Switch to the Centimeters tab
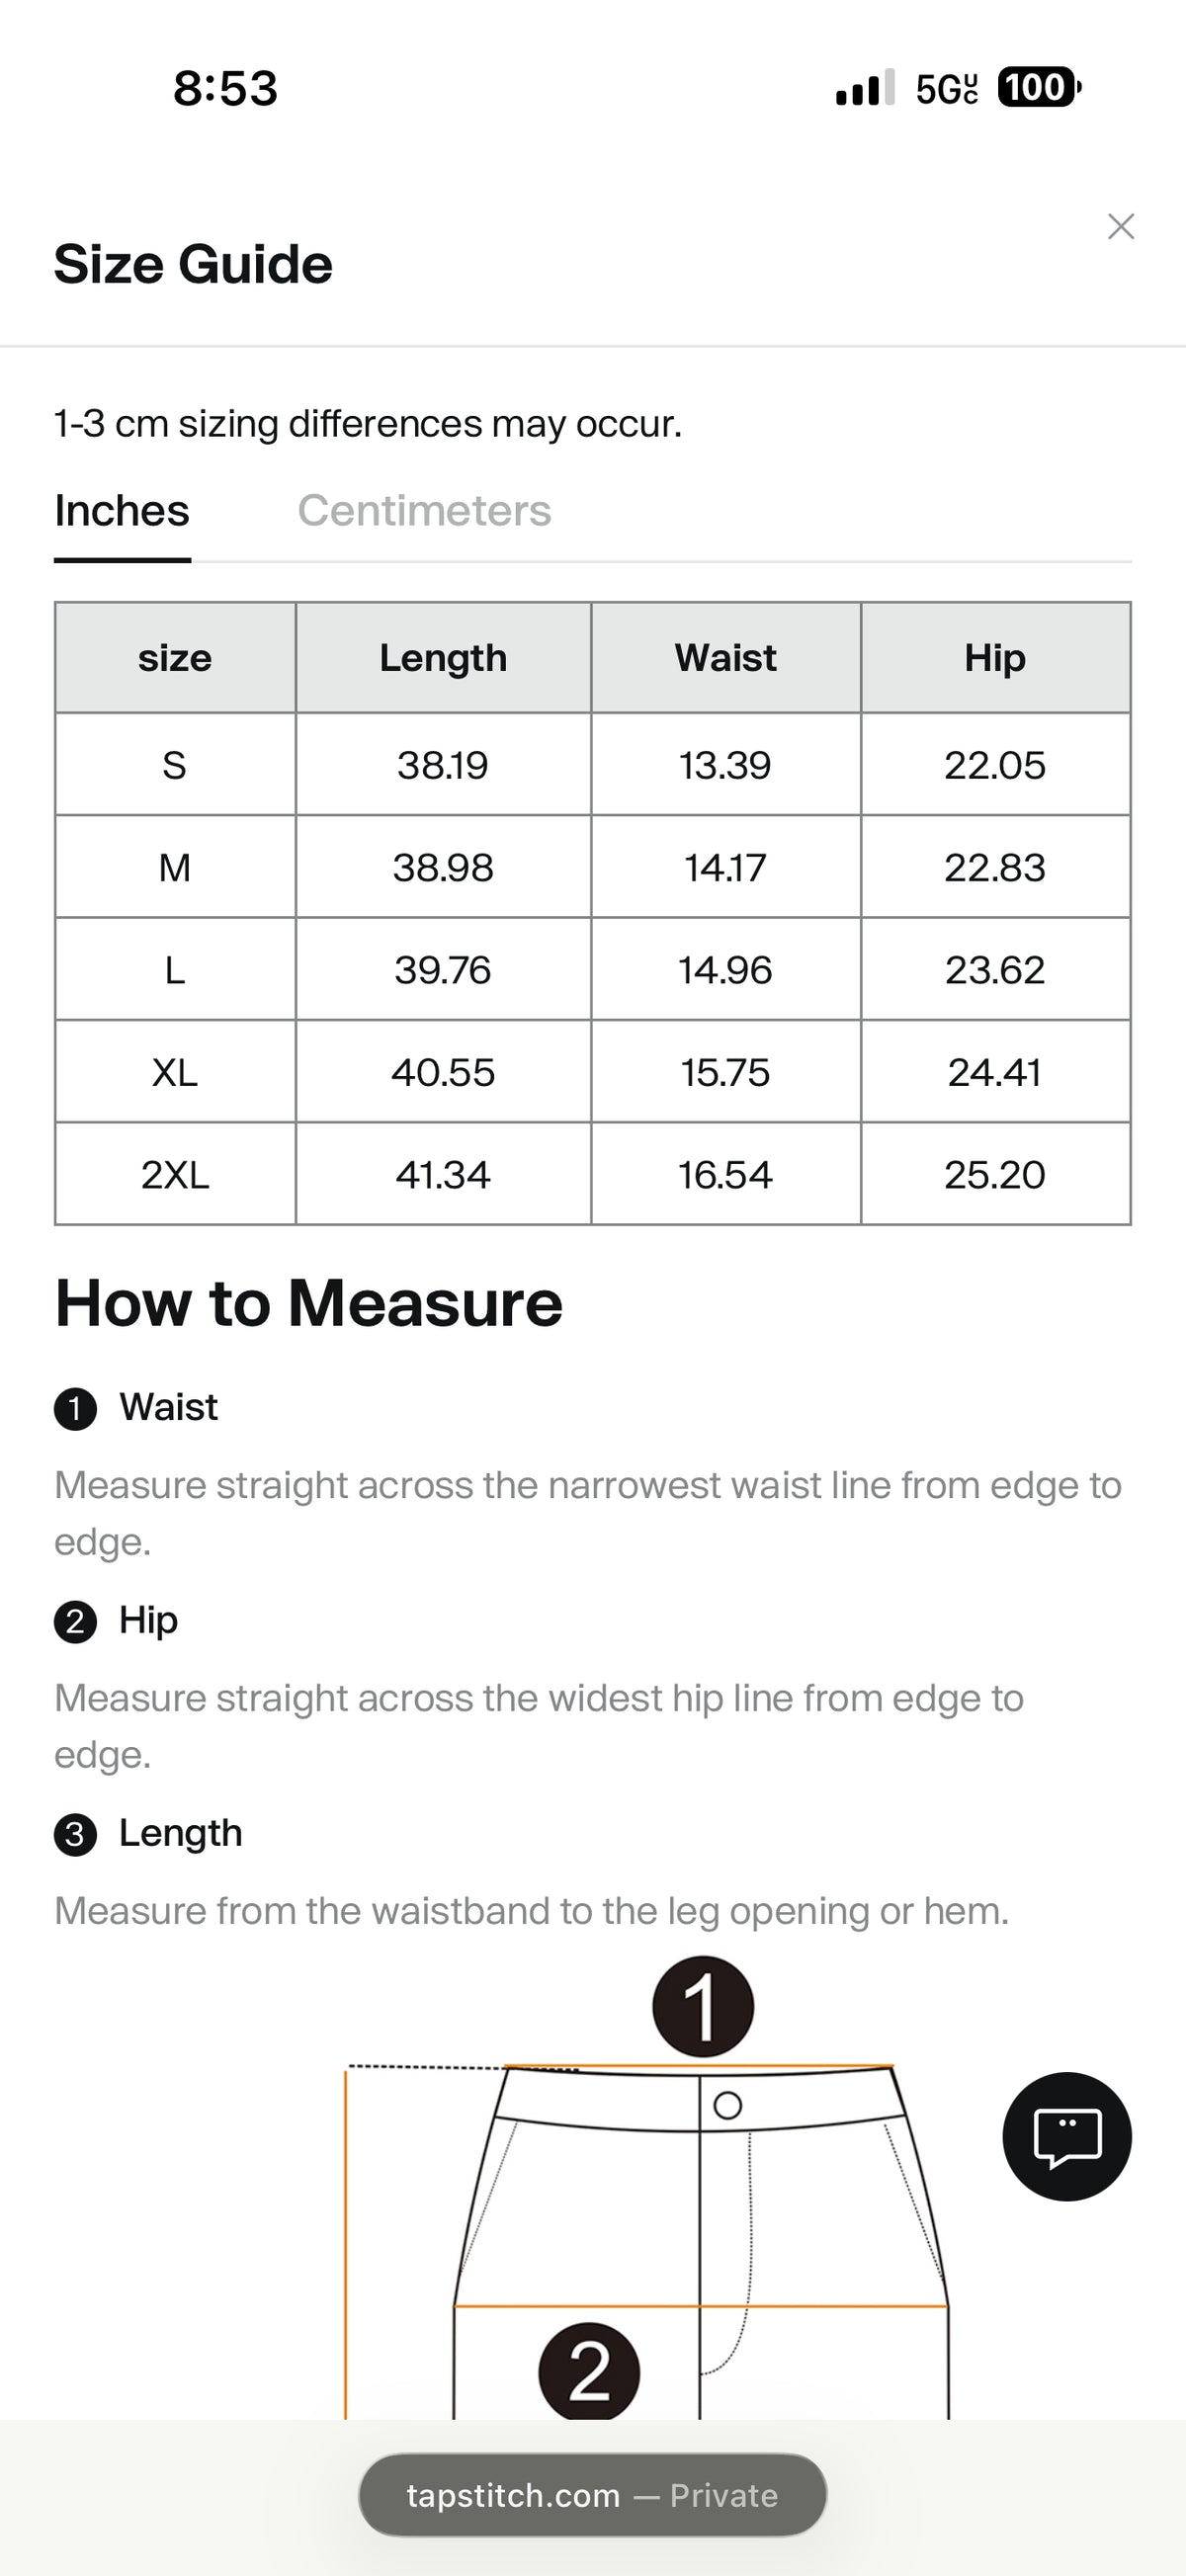This screenshot has height=2576, width=1186. 424,511
